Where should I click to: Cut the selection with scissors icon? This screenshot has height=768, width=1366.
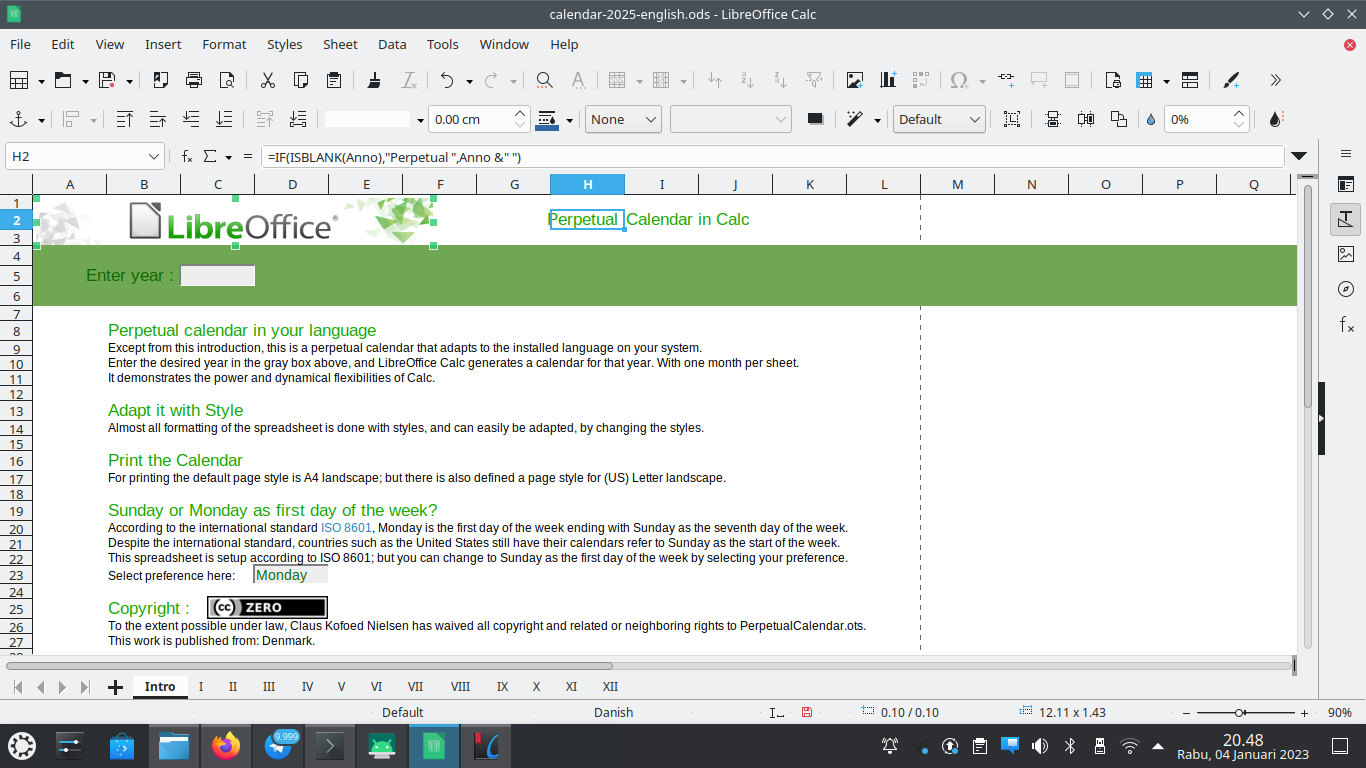click(268, 80)
